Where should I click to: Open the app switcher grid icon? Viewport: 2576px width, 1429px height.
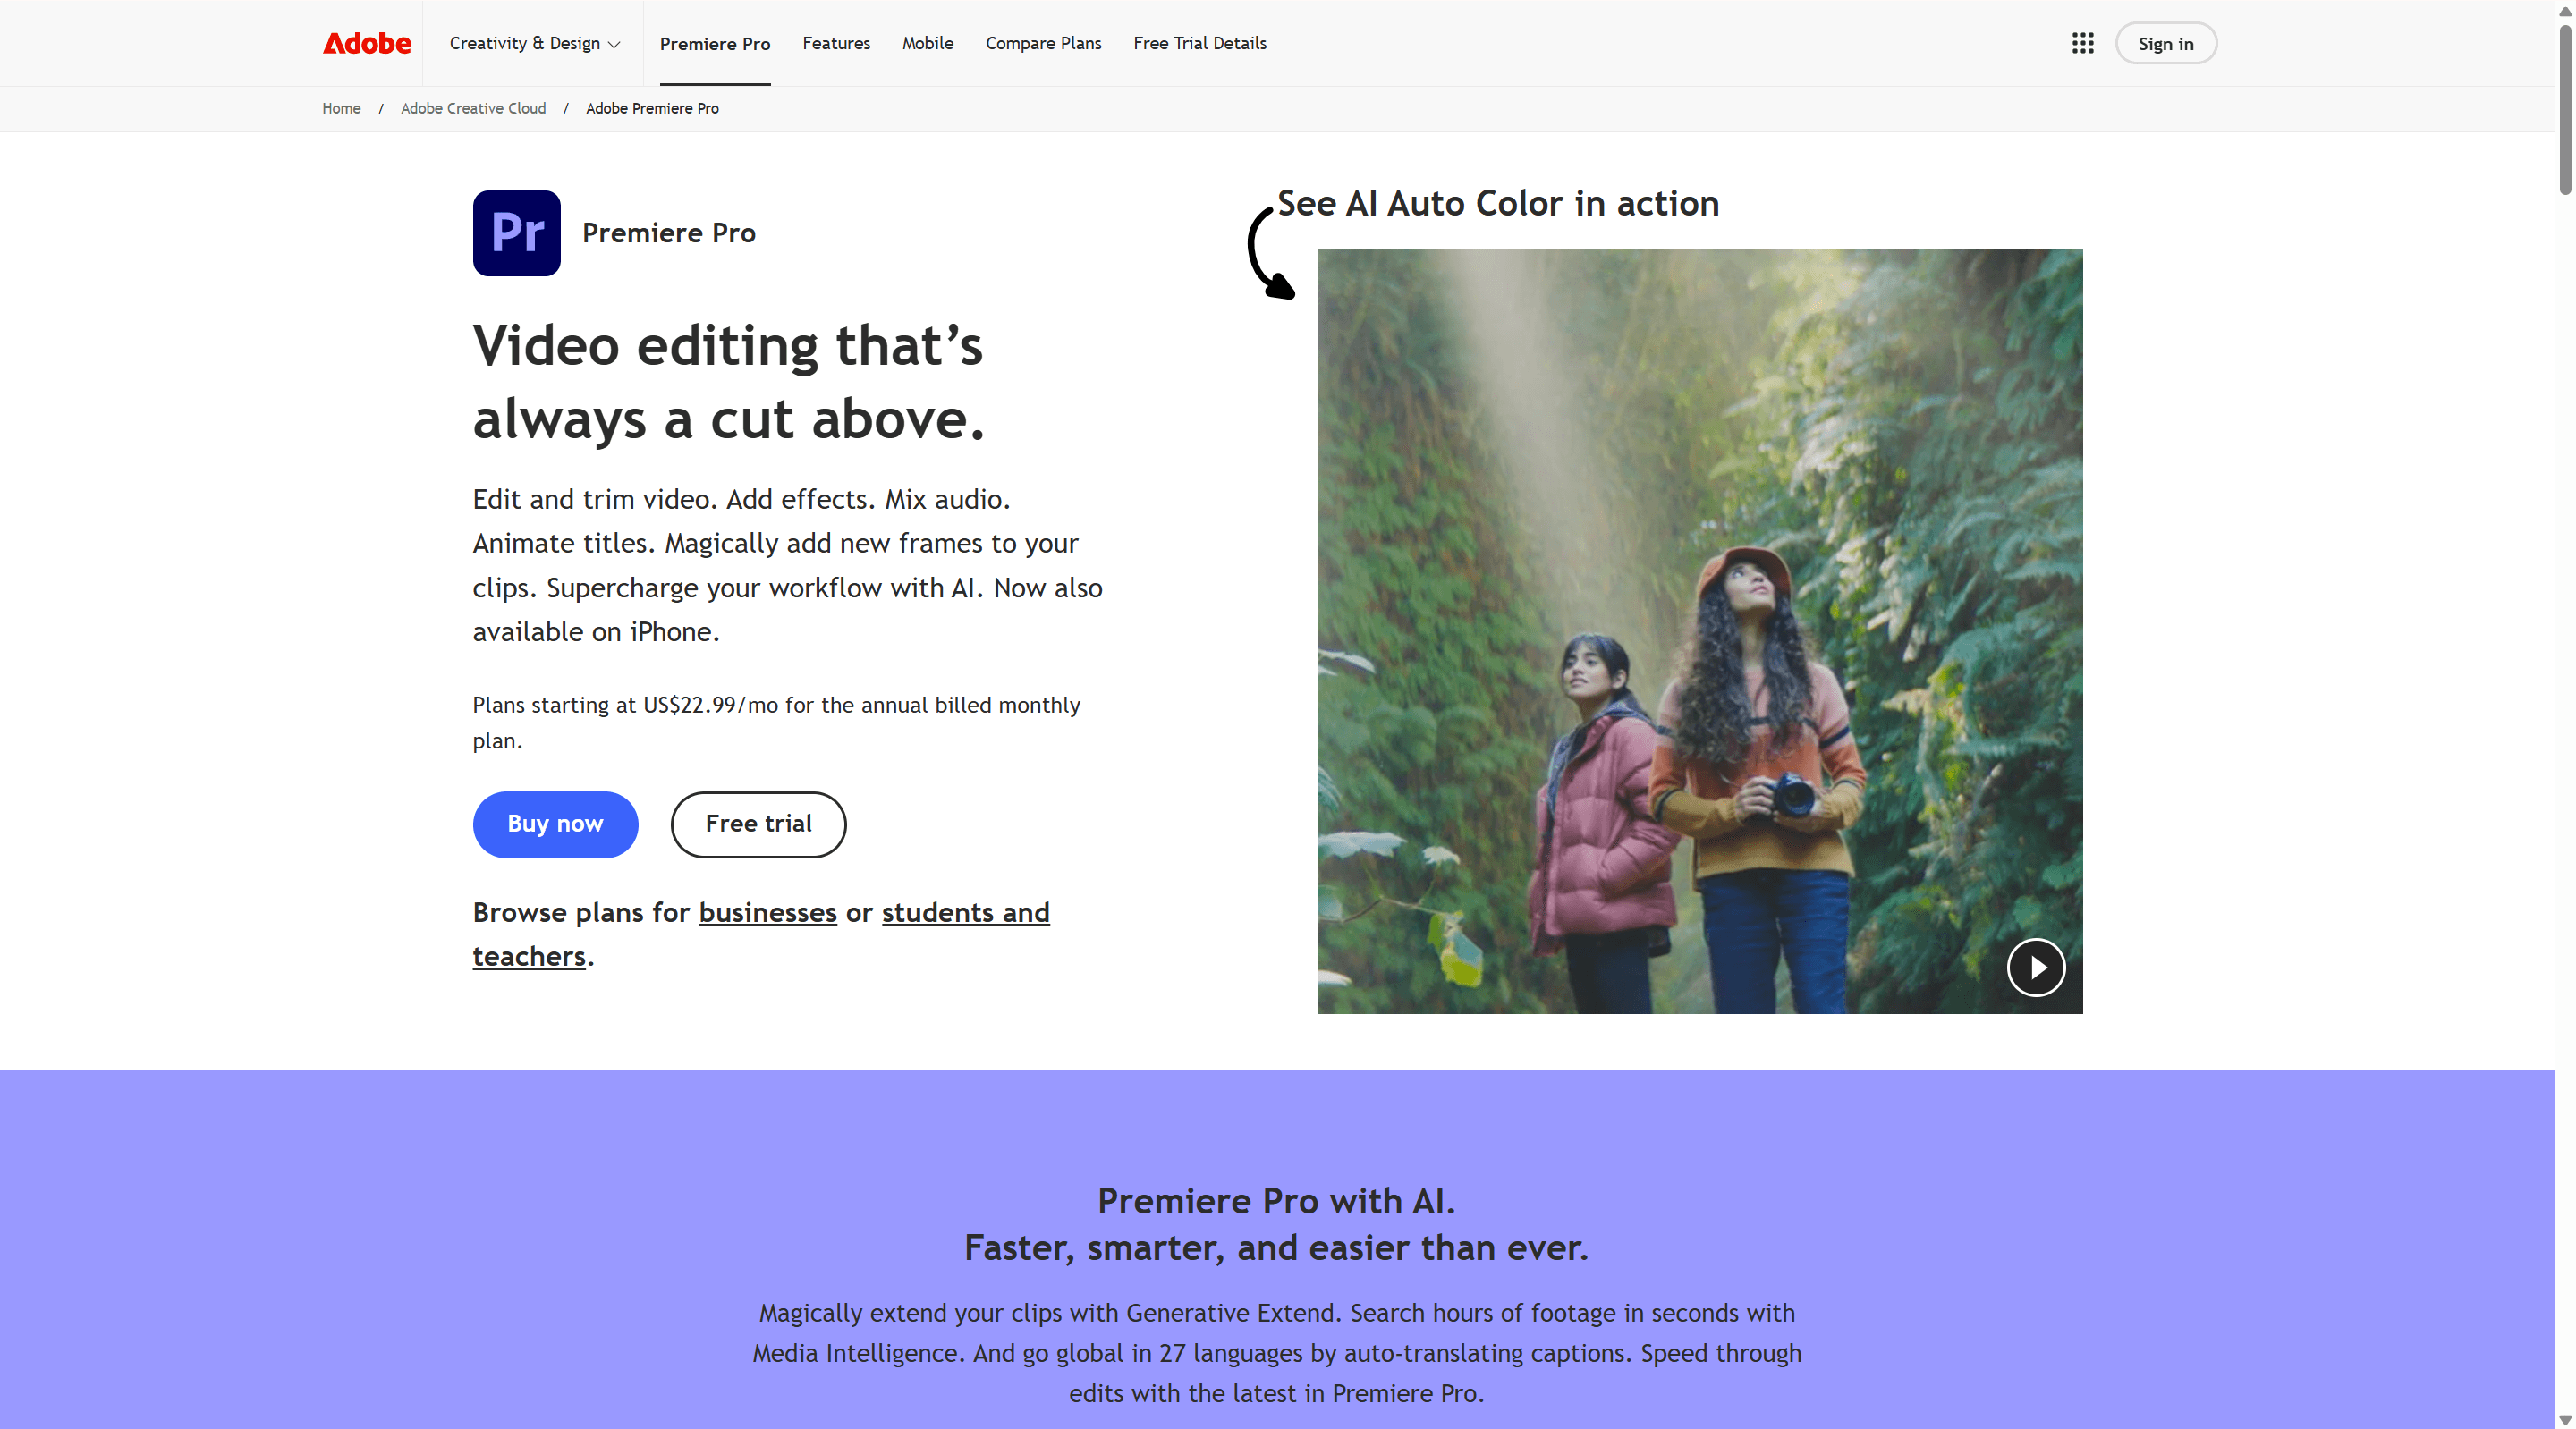tap(2082, 43)
